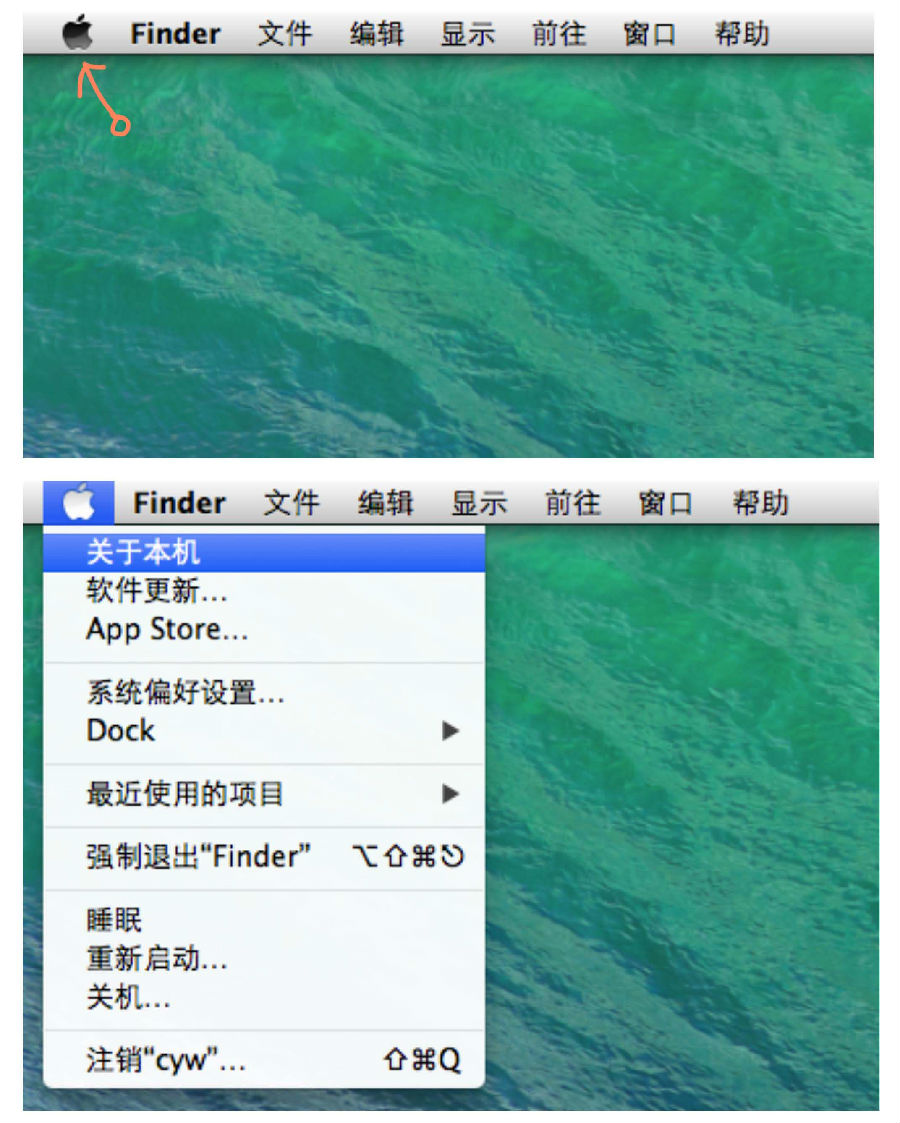Expand the 最近使用的项目 submenu arrow
The width and height of the screenshot is (900, 1123).
tap(450, 794)
